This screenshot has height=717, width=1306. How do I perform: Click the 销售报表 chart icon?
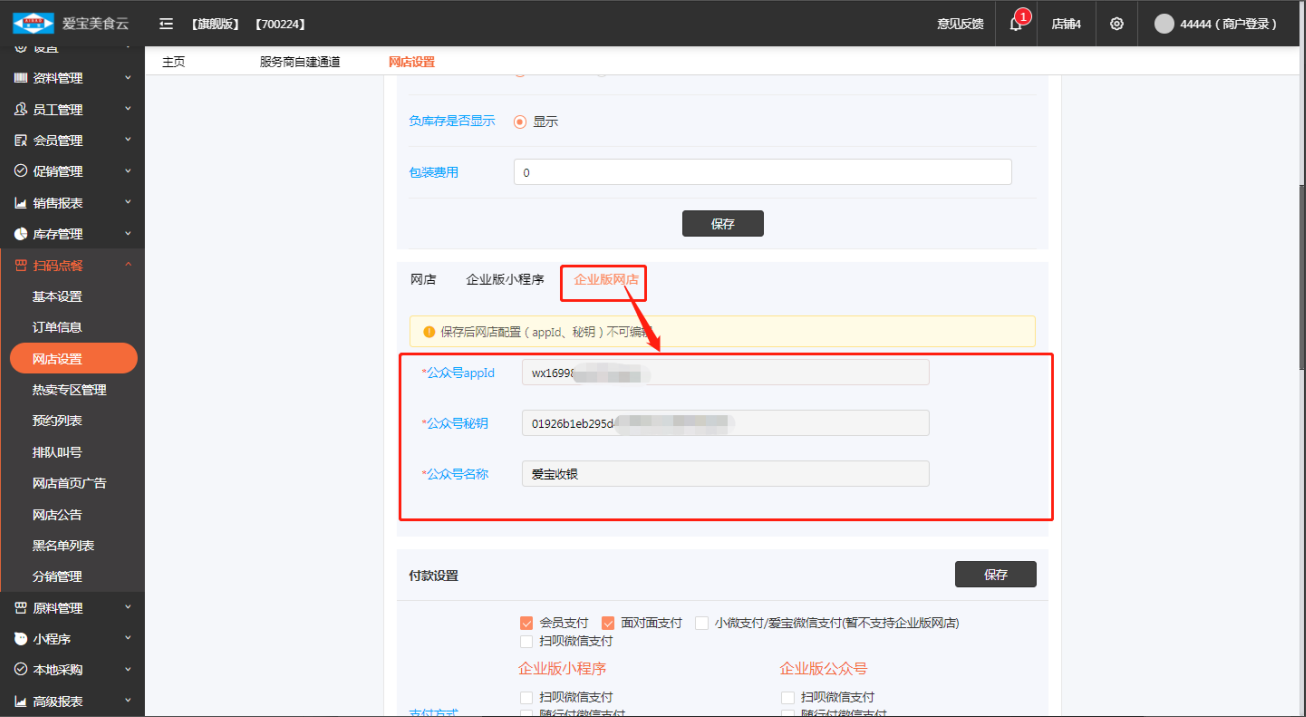(x=20, y=203)
